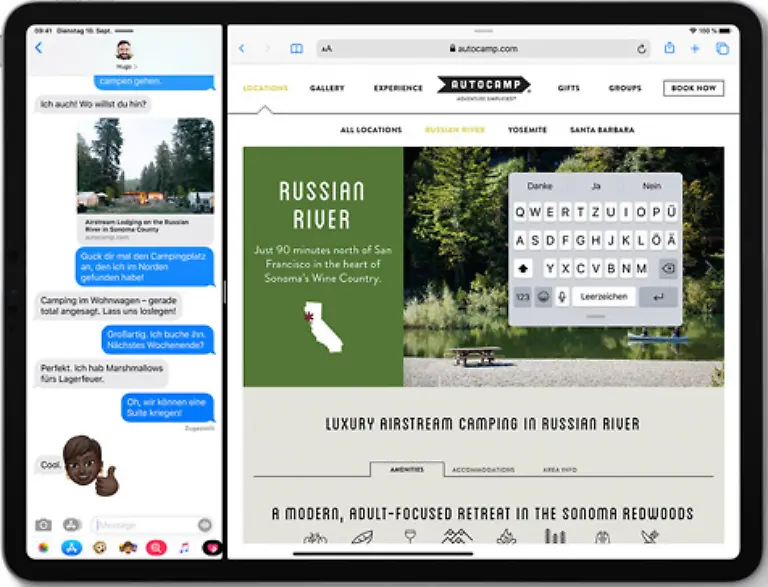Open App Store iMessage app
This screenshot has height=587, width=768.
coord(71,547)
